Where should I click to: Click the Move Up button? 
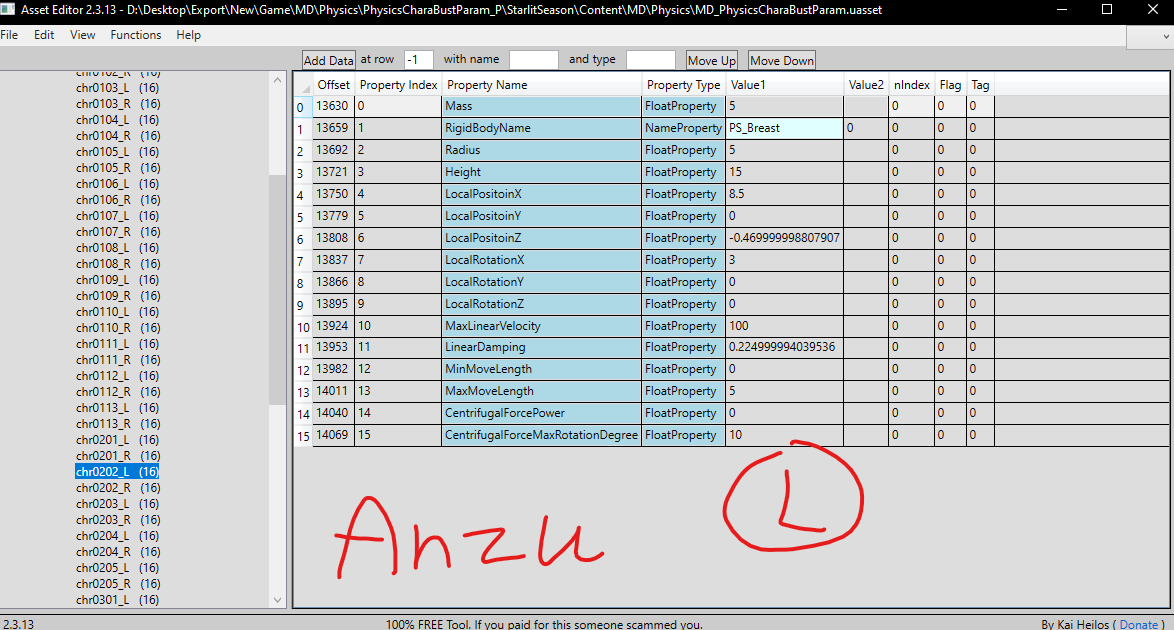point(711,61)
